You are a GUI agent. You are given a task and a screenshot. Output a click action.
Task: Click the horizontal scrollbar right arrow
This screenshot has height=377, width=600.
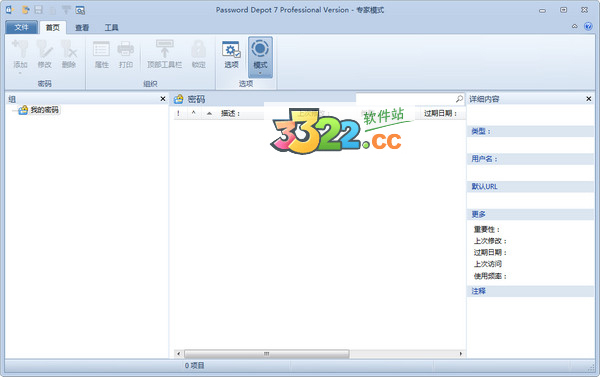(x=461, y=354)
